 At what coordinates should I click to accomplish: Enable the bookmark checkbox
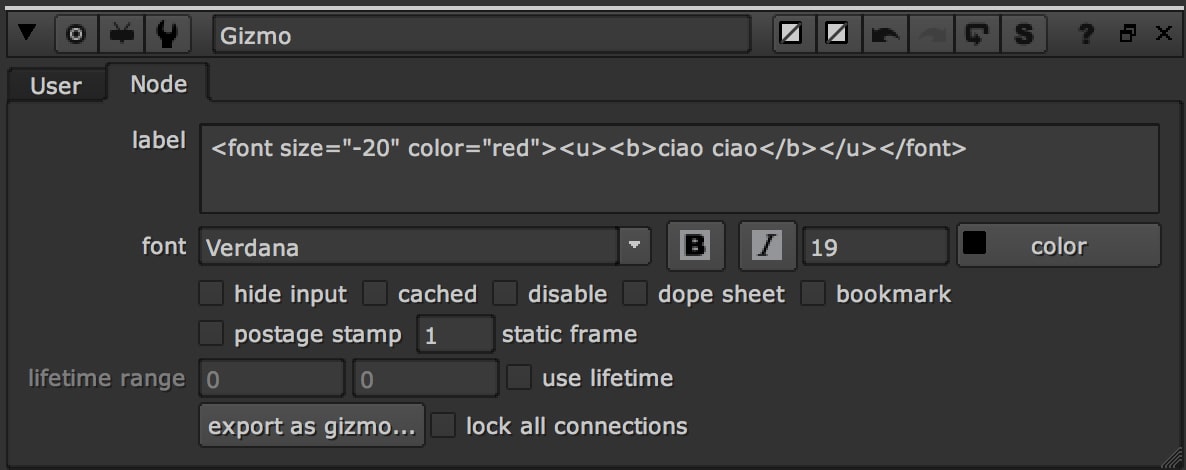click(x=813, y=294)
